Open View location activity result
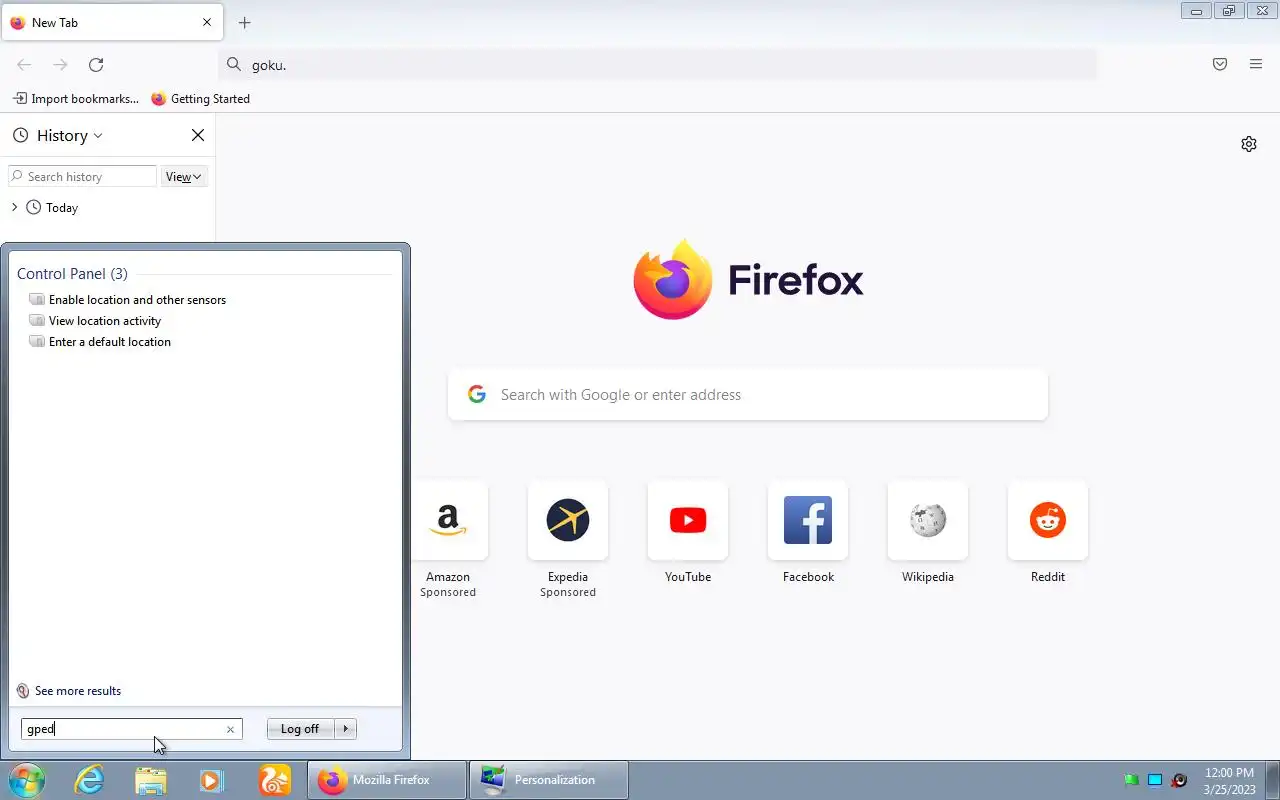This screenshot has height=800, width=1280. (104, 320)
